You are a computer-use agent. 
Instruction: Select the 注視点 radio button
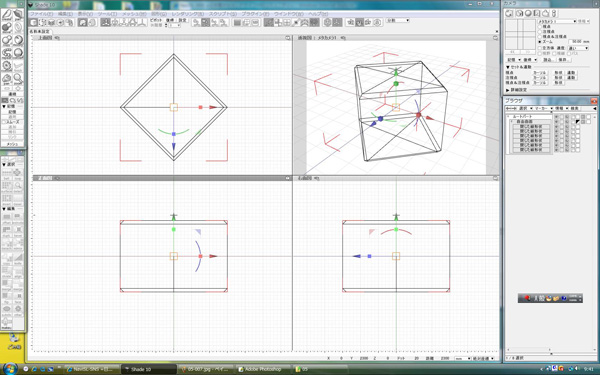click(x=540, y=31)
